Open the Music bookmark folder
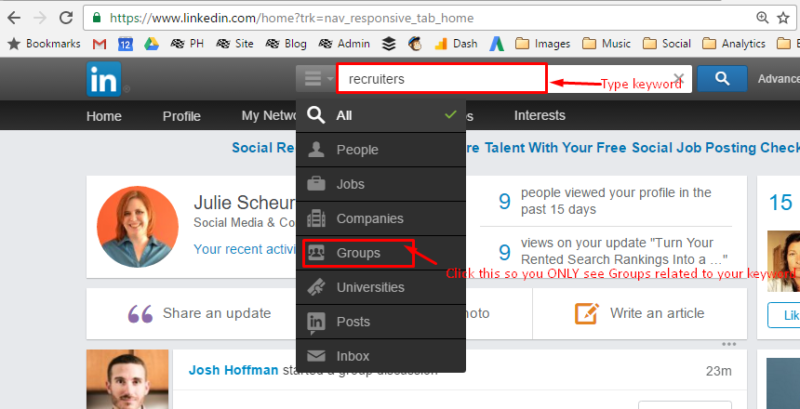The image size is (800, 409). pos(606,44)
